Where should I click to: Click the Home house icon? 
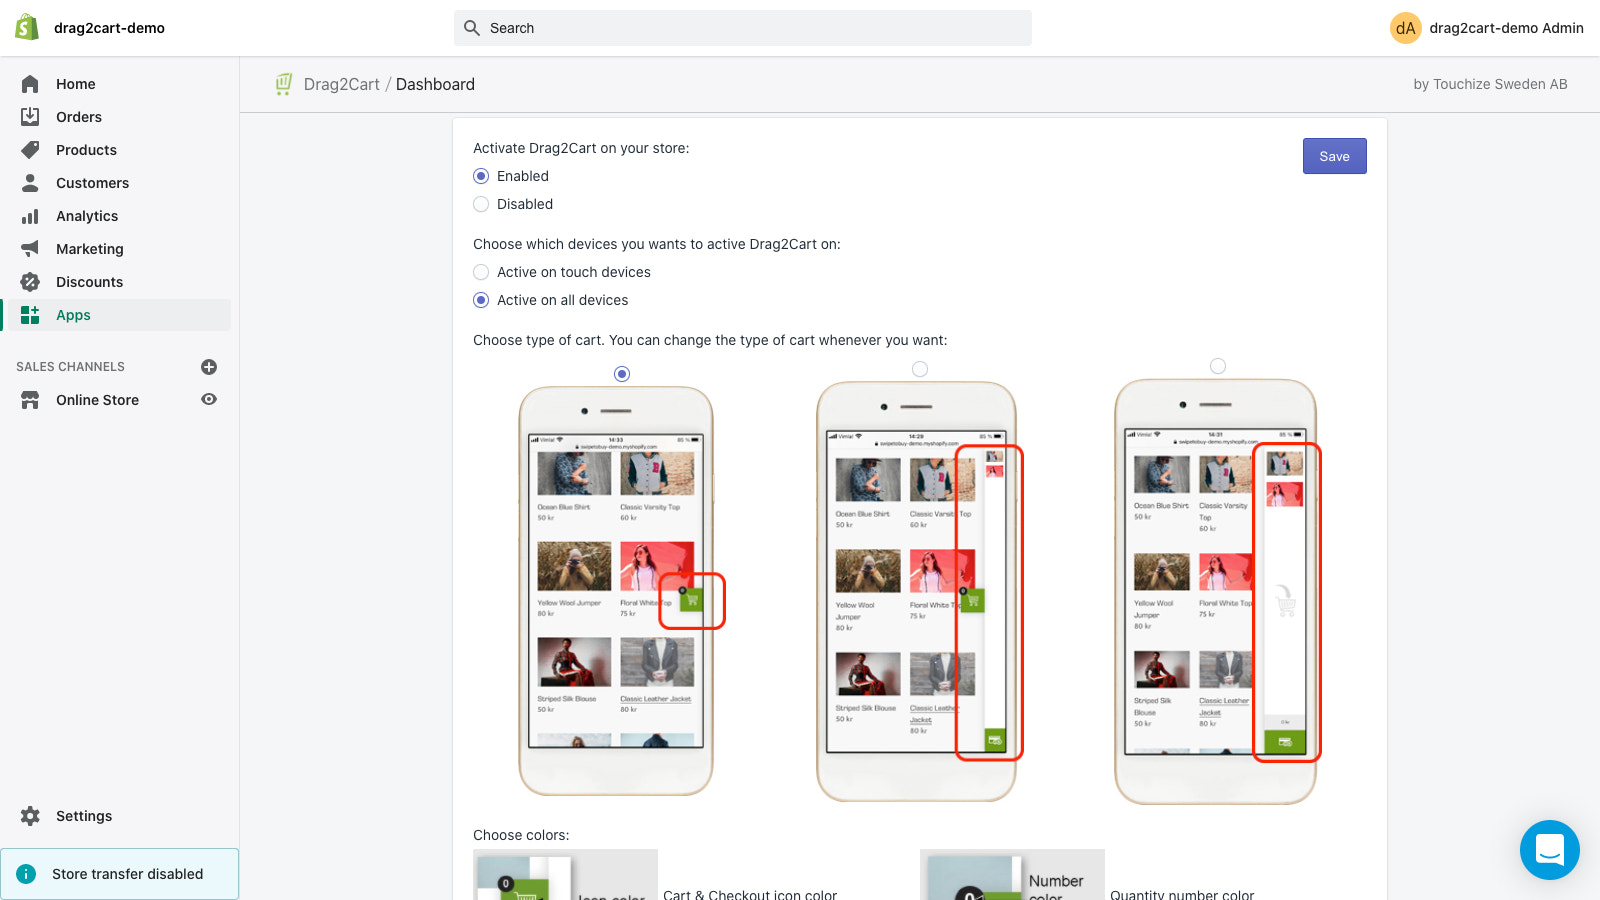(x=30, y=84)
